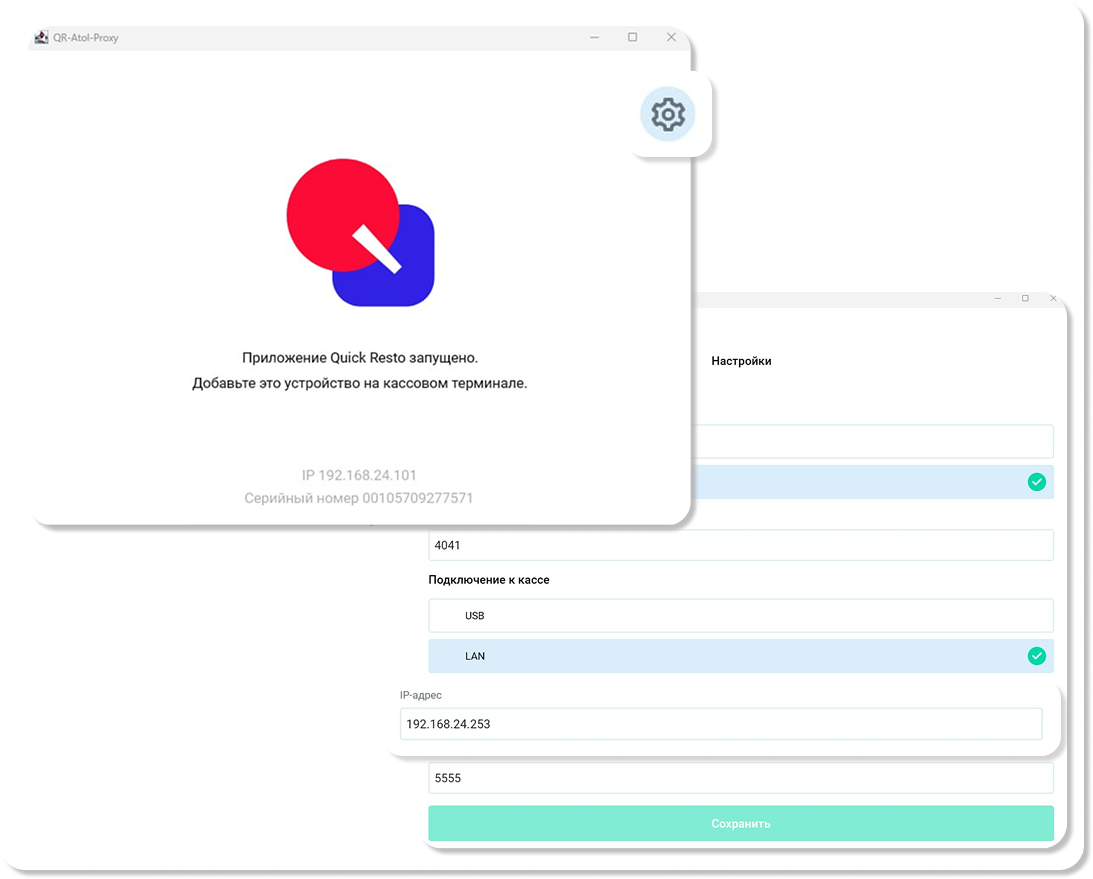Select the USB connection option
Image resolution: width=1093 pixels, height=879 pixels.
[x=741, y=616]
